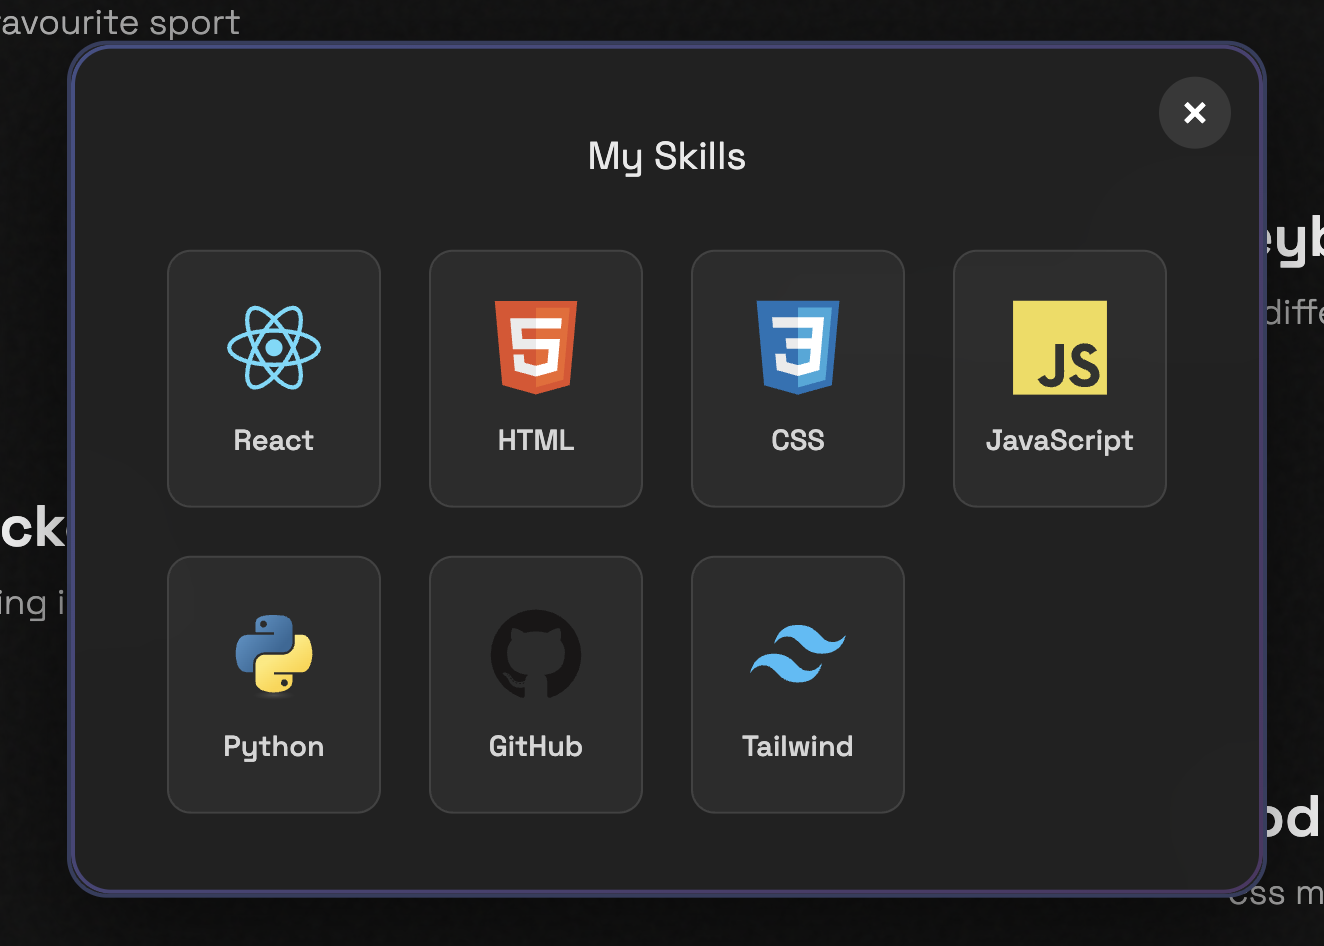Click the cut-off "diffe" text on the right edge

coord(1294,312)
